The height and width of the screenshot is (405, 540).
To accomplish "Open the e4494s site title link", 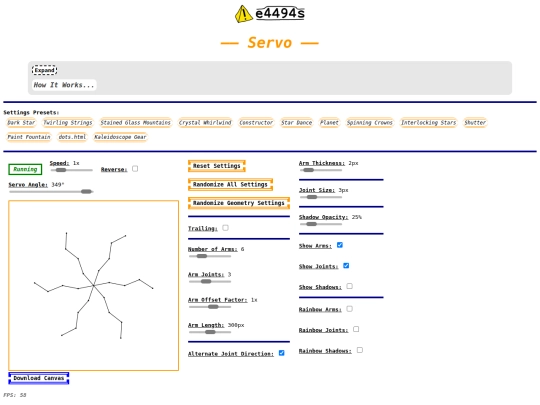I will click(280, 13).
